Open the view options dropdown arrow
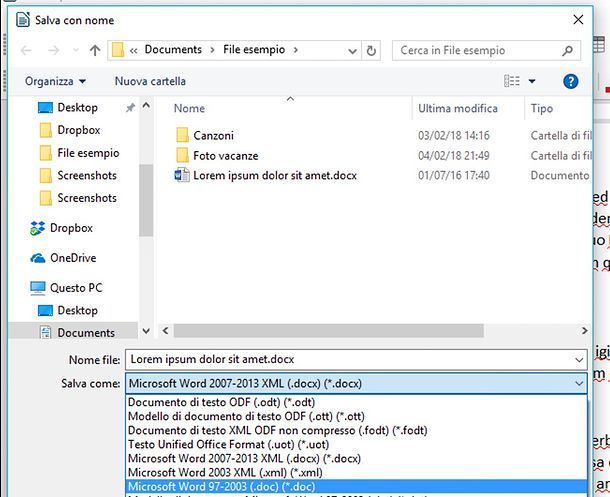610x497 pixels. [532, 81]
